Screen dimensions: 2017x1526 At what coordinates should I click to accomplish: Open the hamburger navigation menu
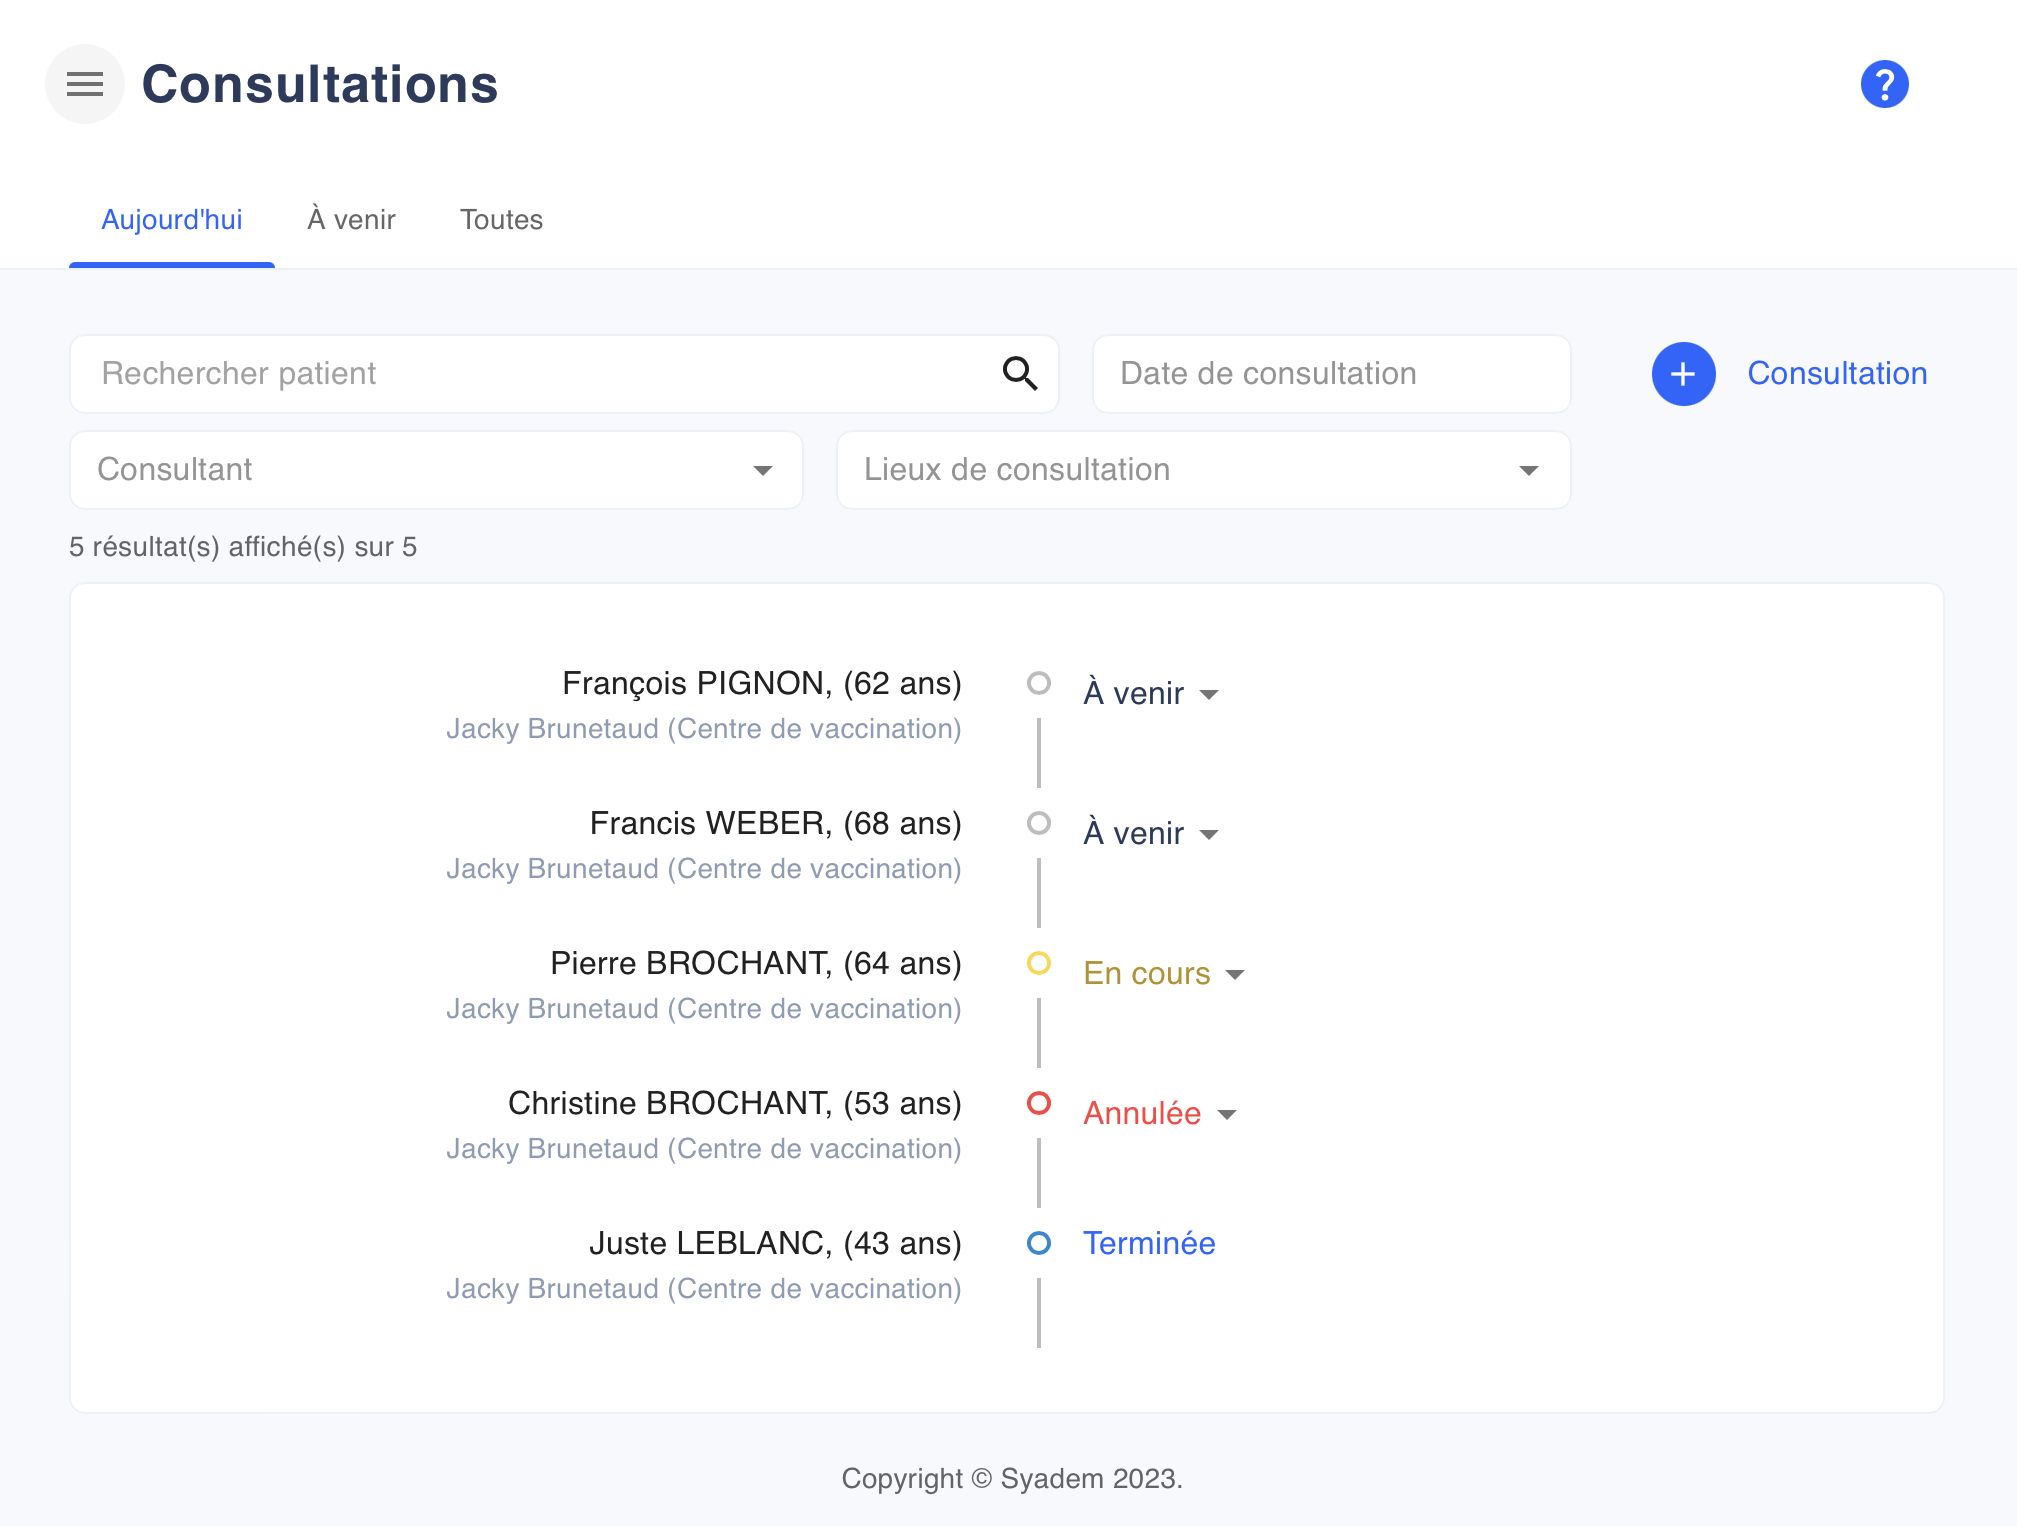click(x=85, y=84)
